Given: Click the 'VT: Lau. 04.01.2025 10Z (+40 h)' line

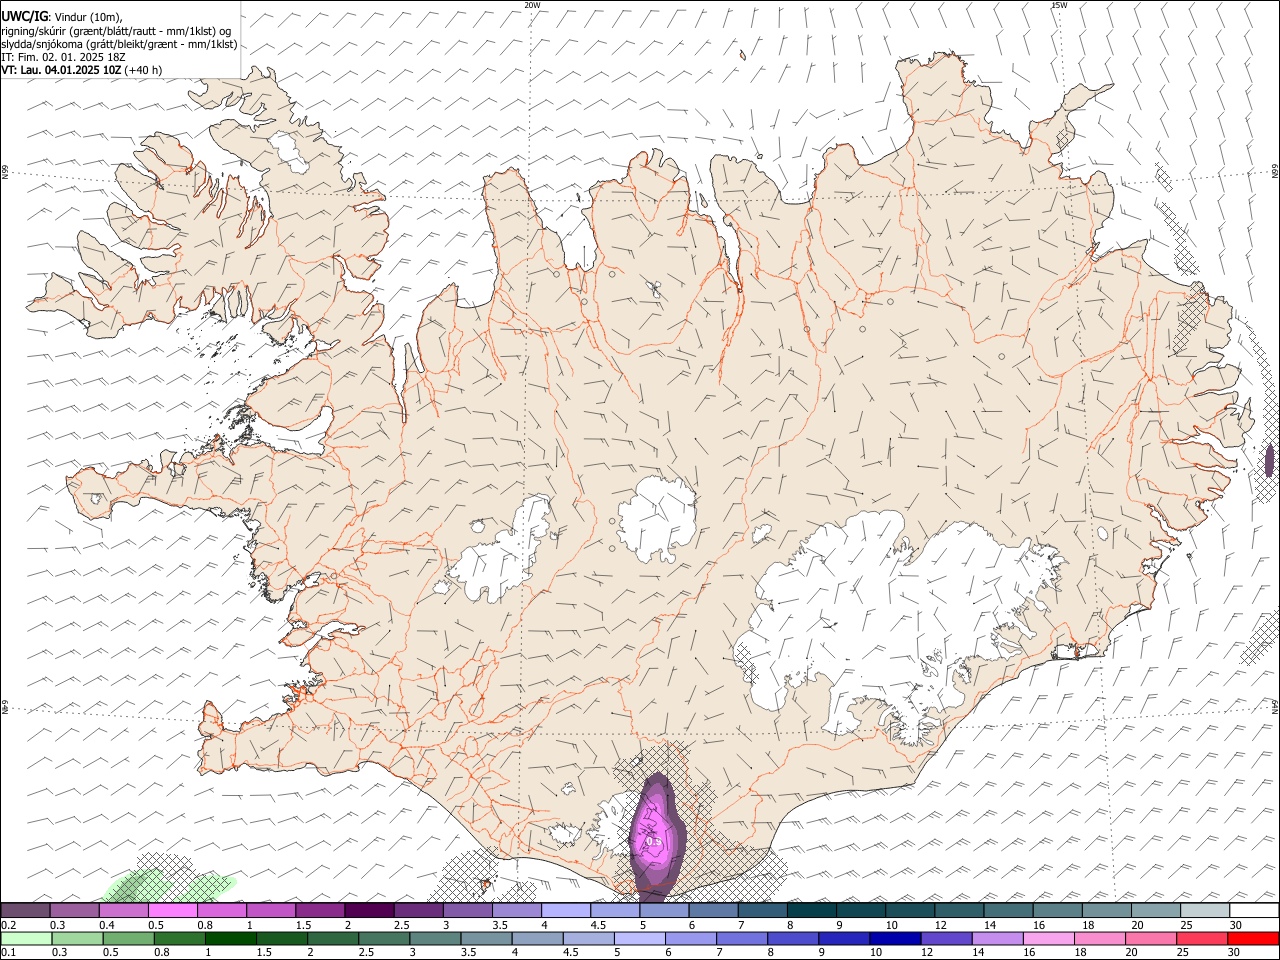Looking at the screenshot, I should coord(81,70).
